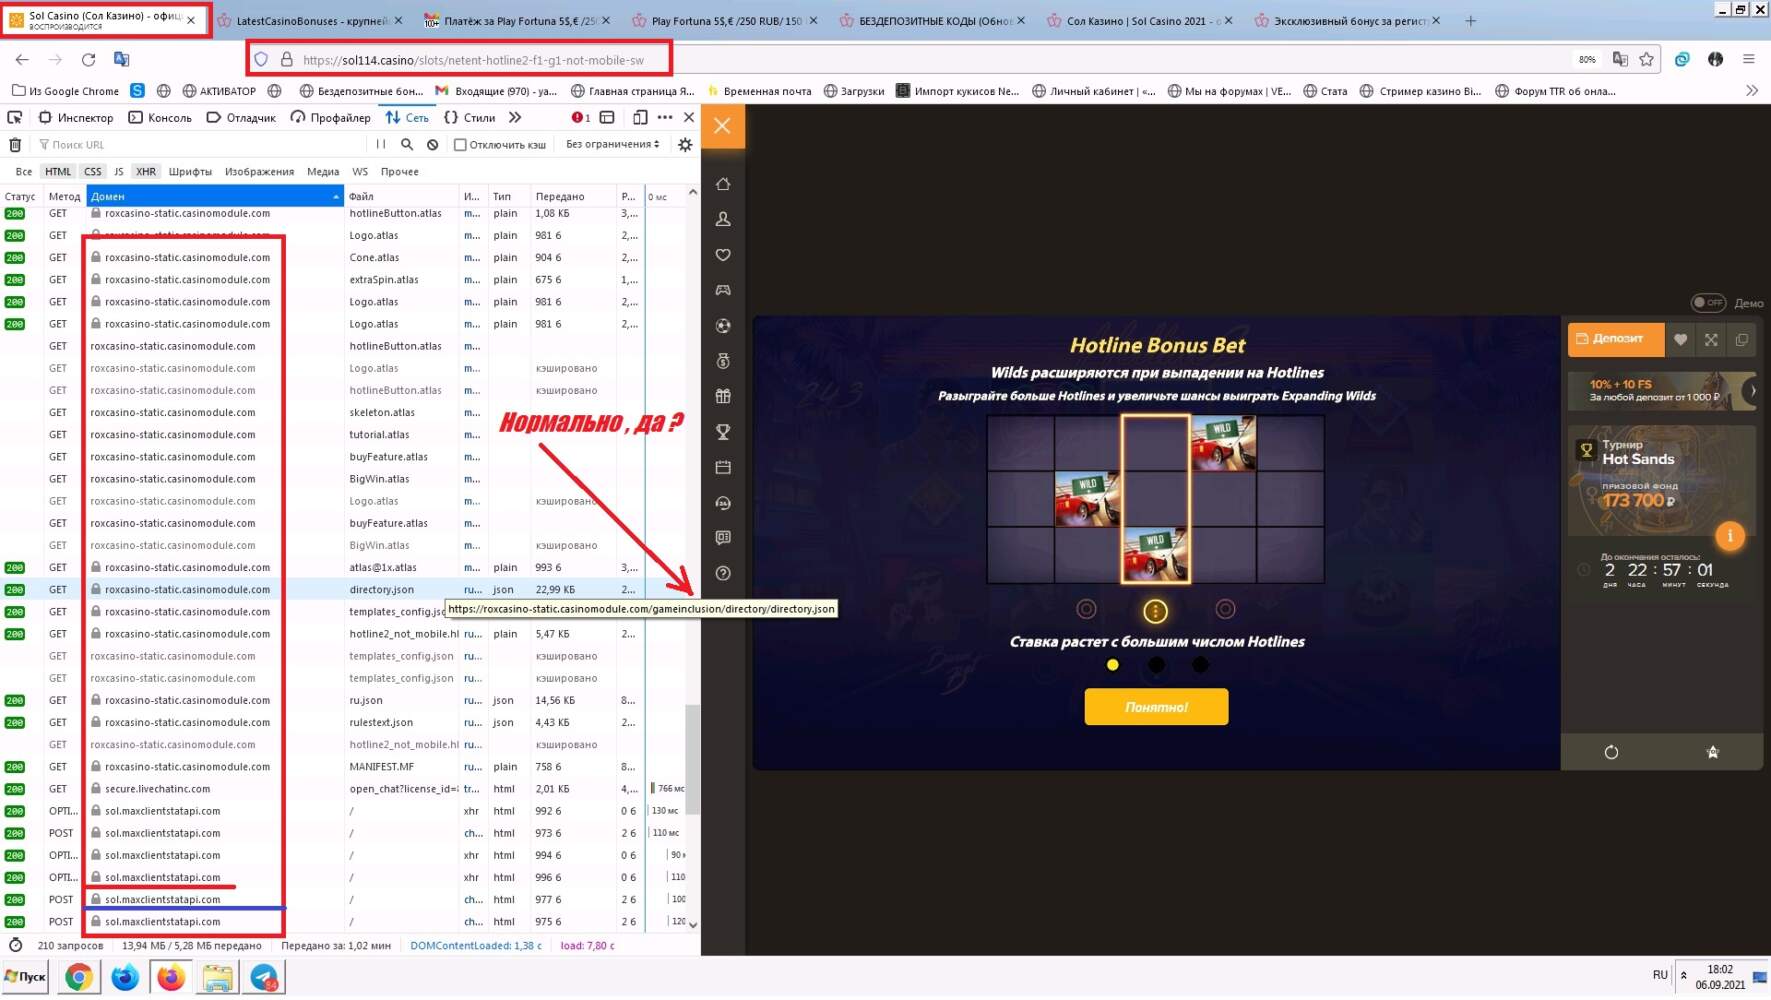Select the Все filter to show all requests
1771x1000 pixels.
24,172
